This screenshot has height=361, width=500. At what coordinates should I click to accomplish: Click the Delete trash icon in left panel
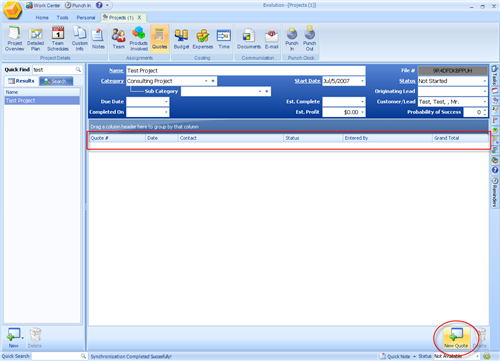[x=35, y=337]
